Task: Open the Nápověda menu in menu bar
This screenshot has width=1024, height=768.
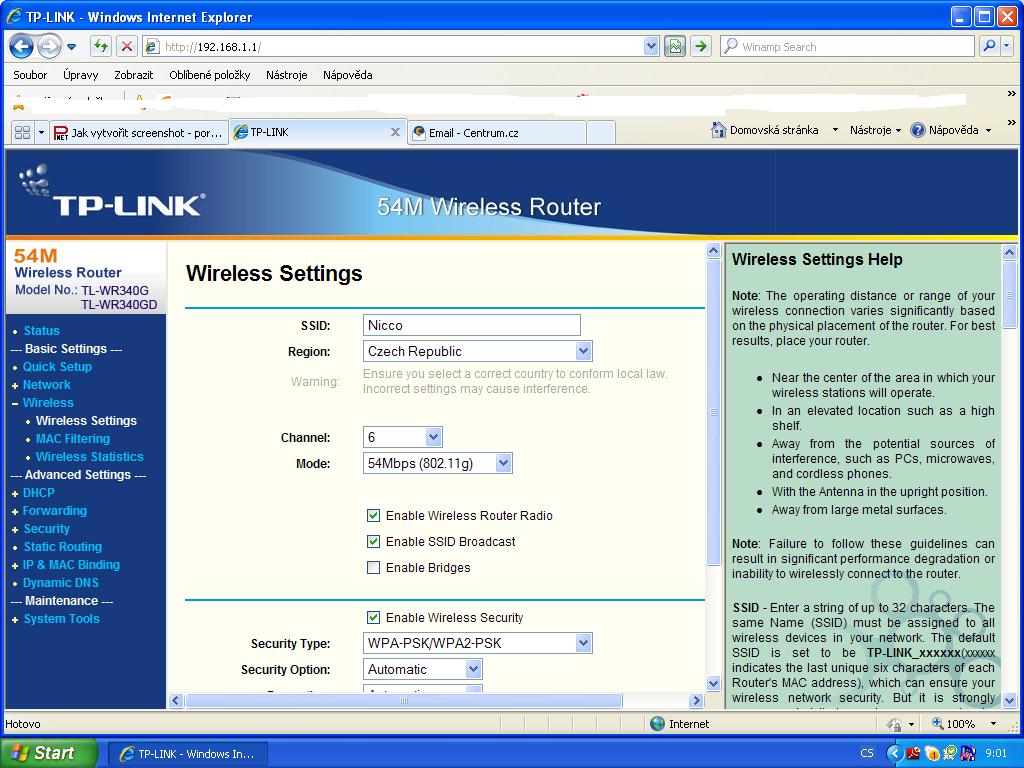Action: (x=347, y=74)
